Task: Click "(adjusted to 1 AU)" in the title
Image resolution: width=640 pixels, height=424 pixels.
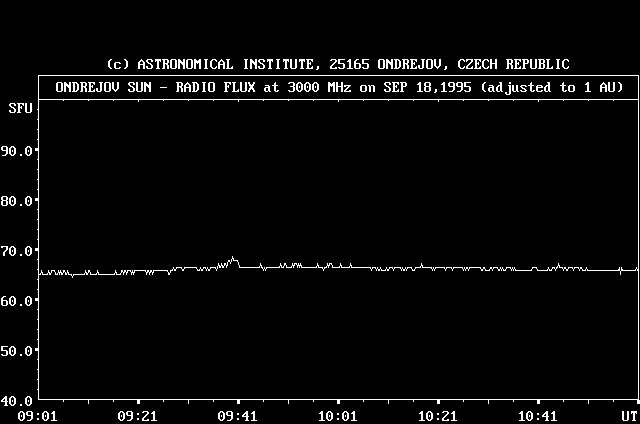Action: pyautogui.click(x=552, y=87)
